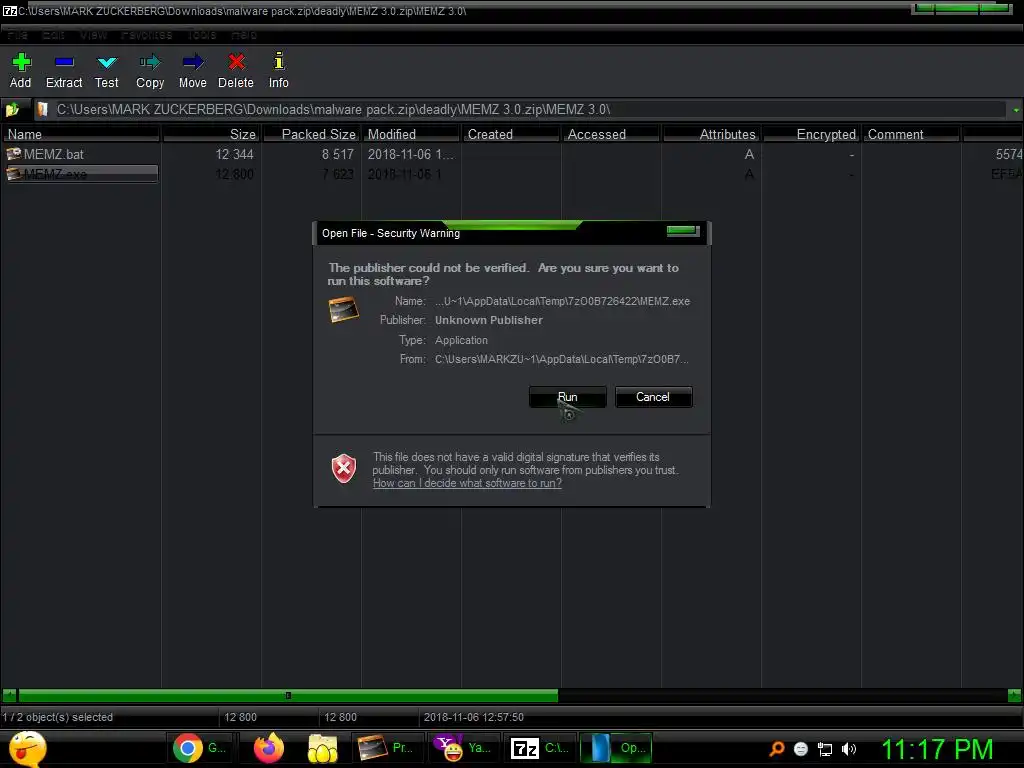The image size is (1024, 768).
Task: Go up one folder level icon
Action: click(12, 110)
